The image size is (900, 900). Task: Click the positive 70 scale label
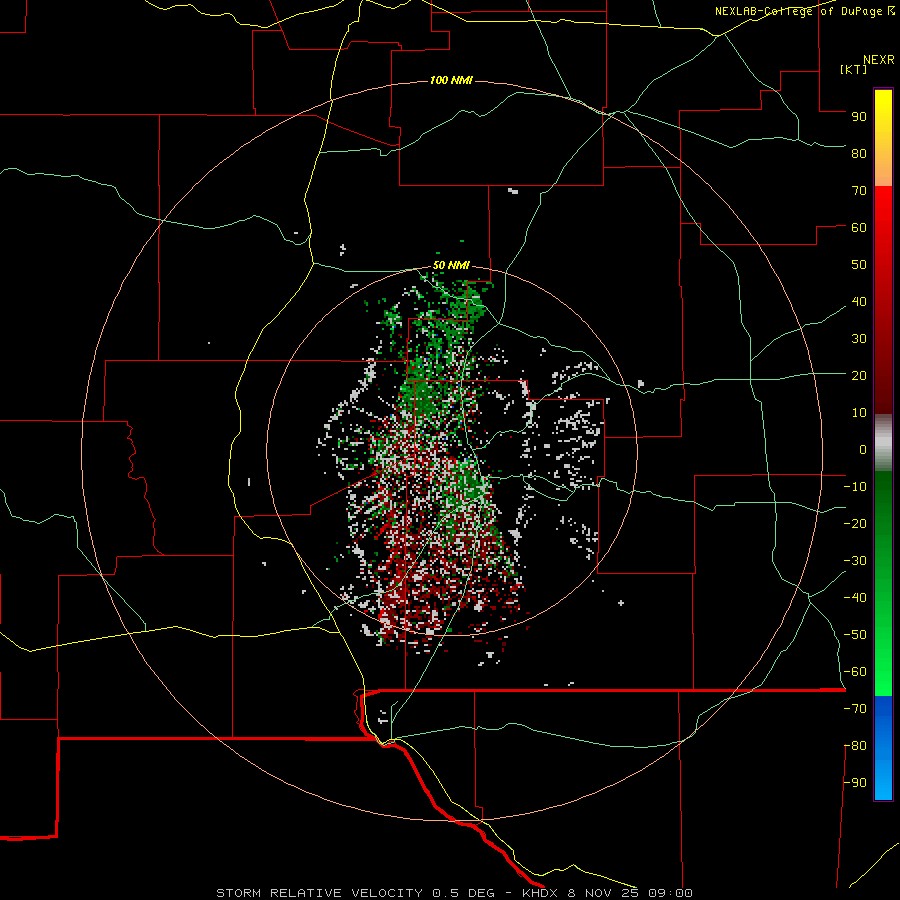(859, 191)
